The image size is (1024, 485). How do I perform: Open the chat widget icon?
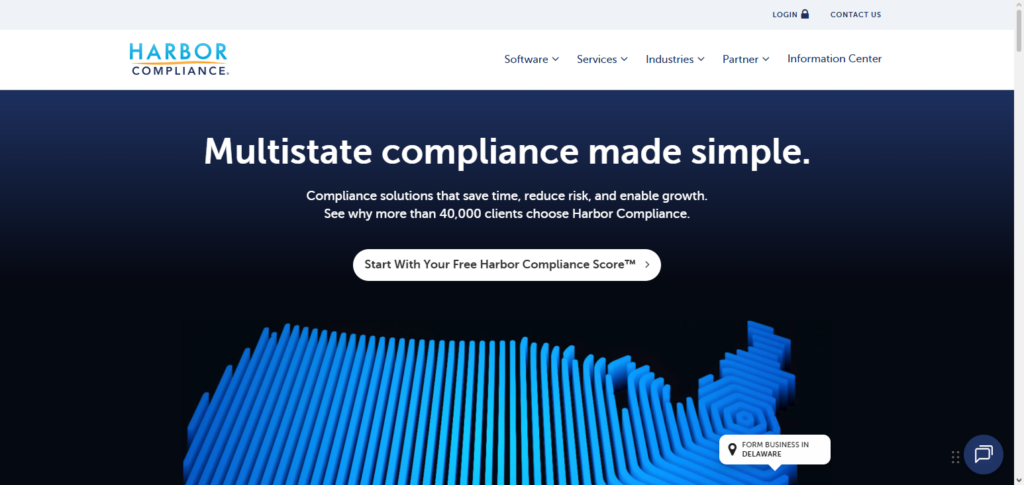(x=984, y=454)
